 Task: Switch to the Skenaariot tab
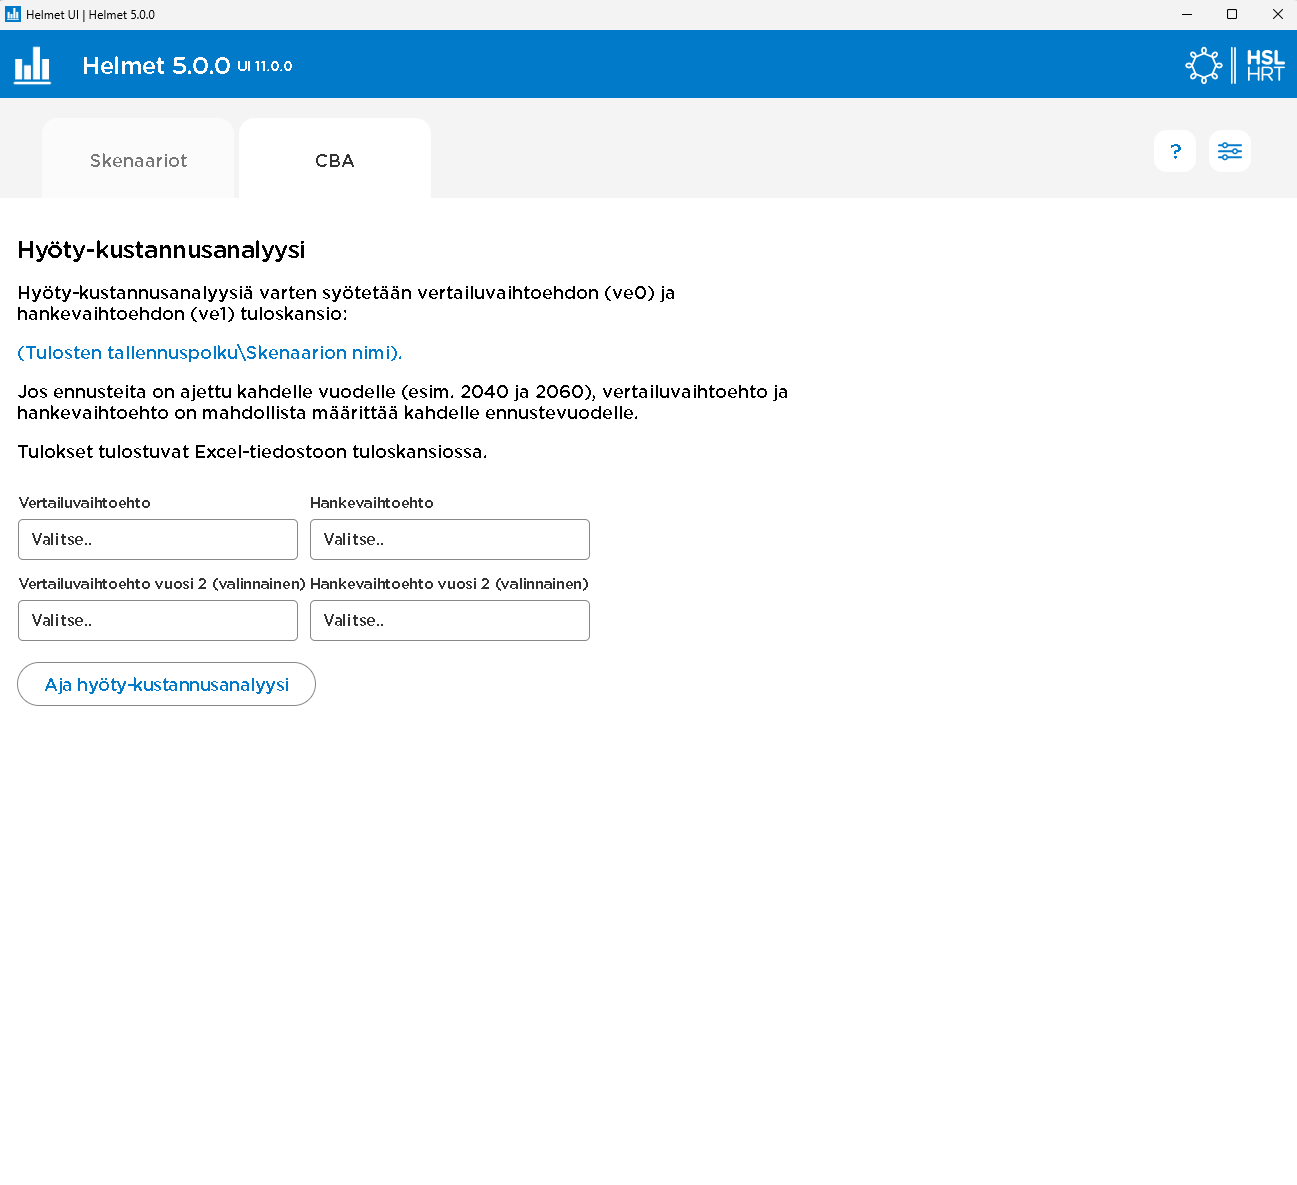(138, 161)
